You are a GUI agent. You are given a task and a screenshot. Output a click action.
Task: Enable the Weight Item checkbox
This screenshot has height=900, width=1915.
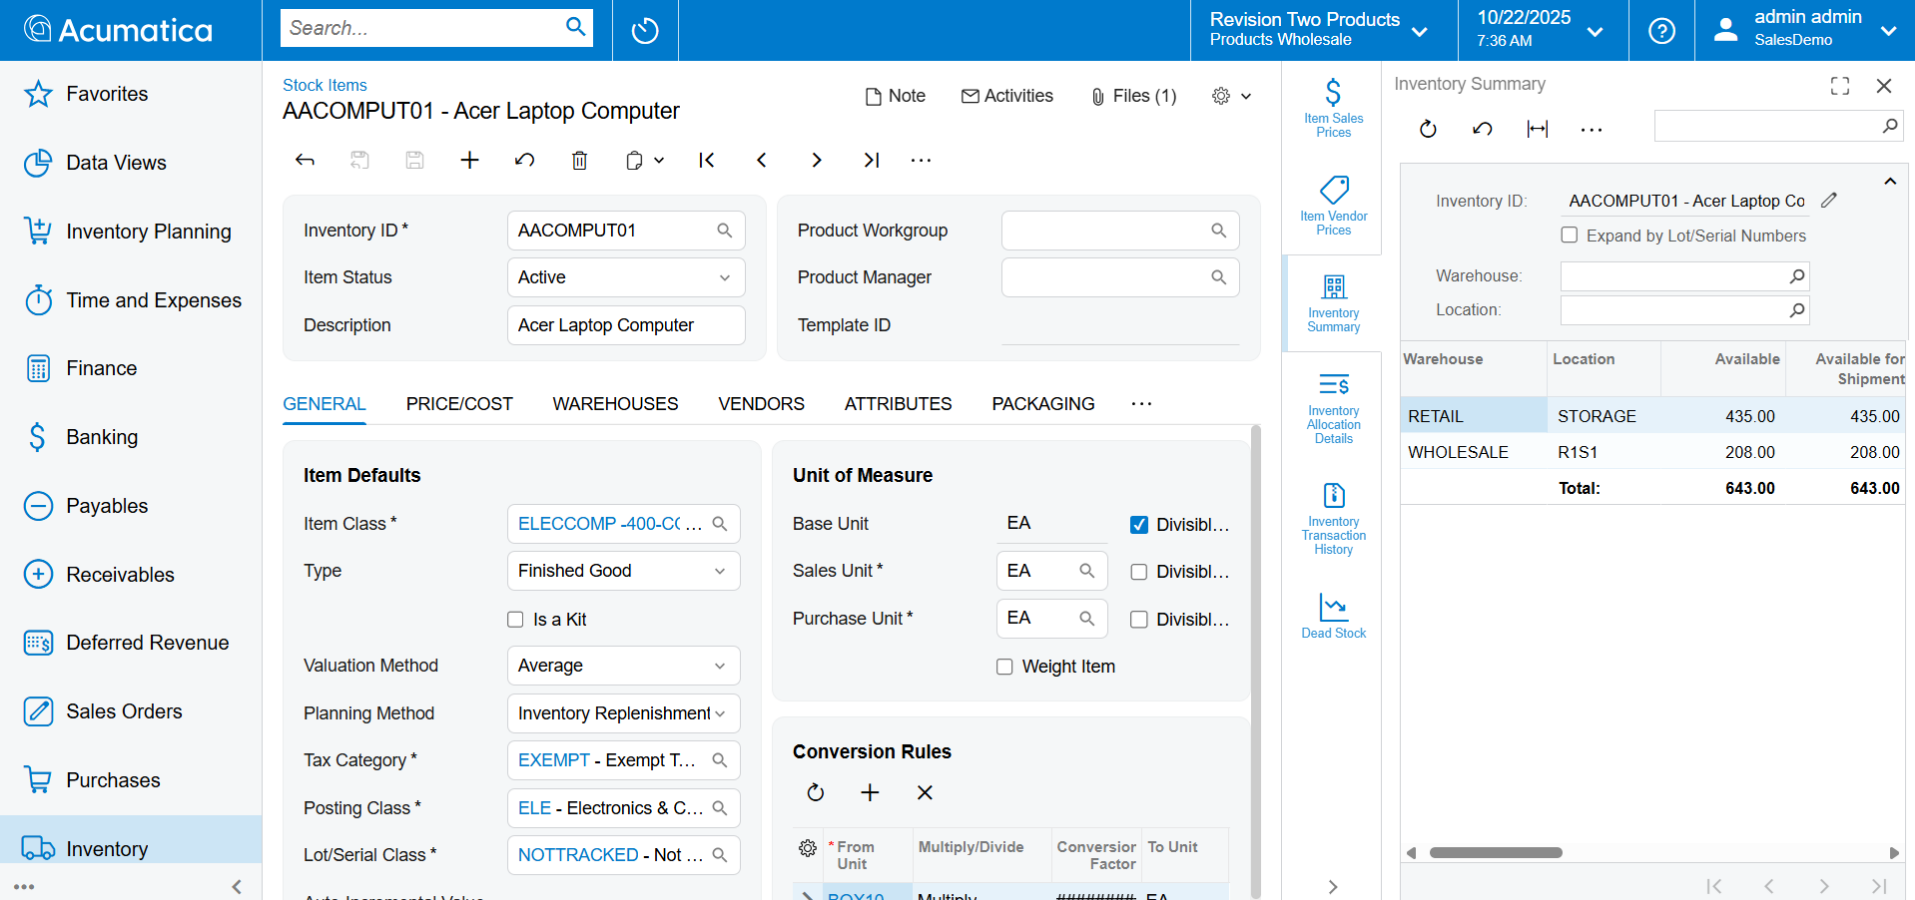click(1004, 666)
